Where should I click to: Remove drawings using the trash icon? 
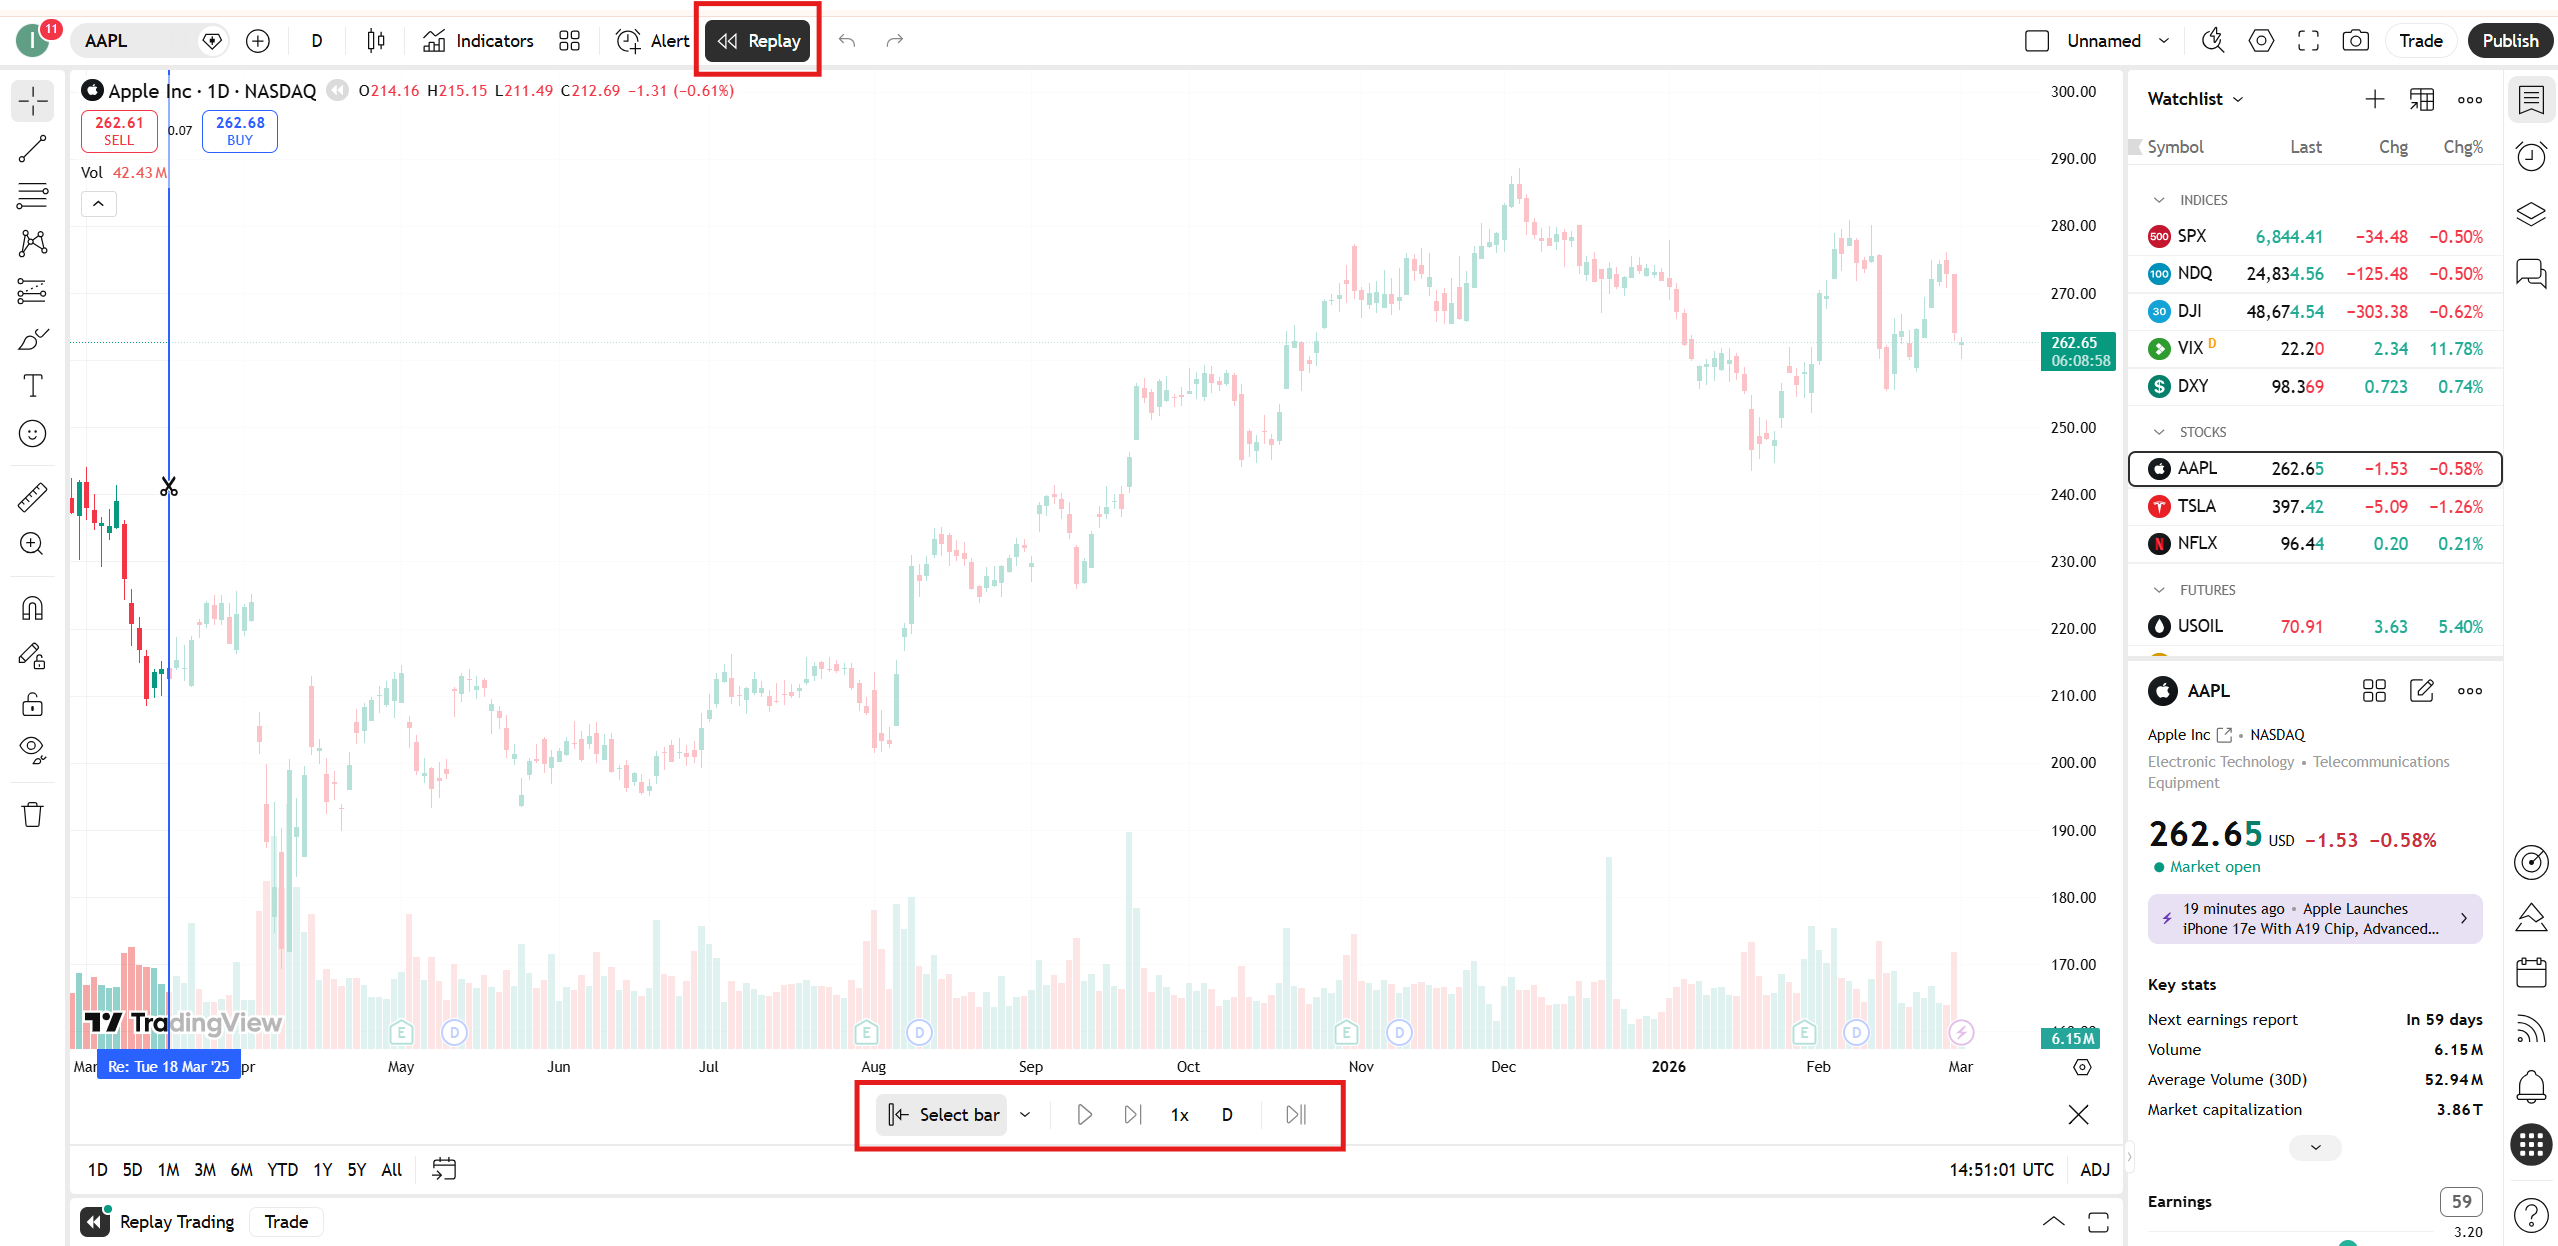pos(32,814)
